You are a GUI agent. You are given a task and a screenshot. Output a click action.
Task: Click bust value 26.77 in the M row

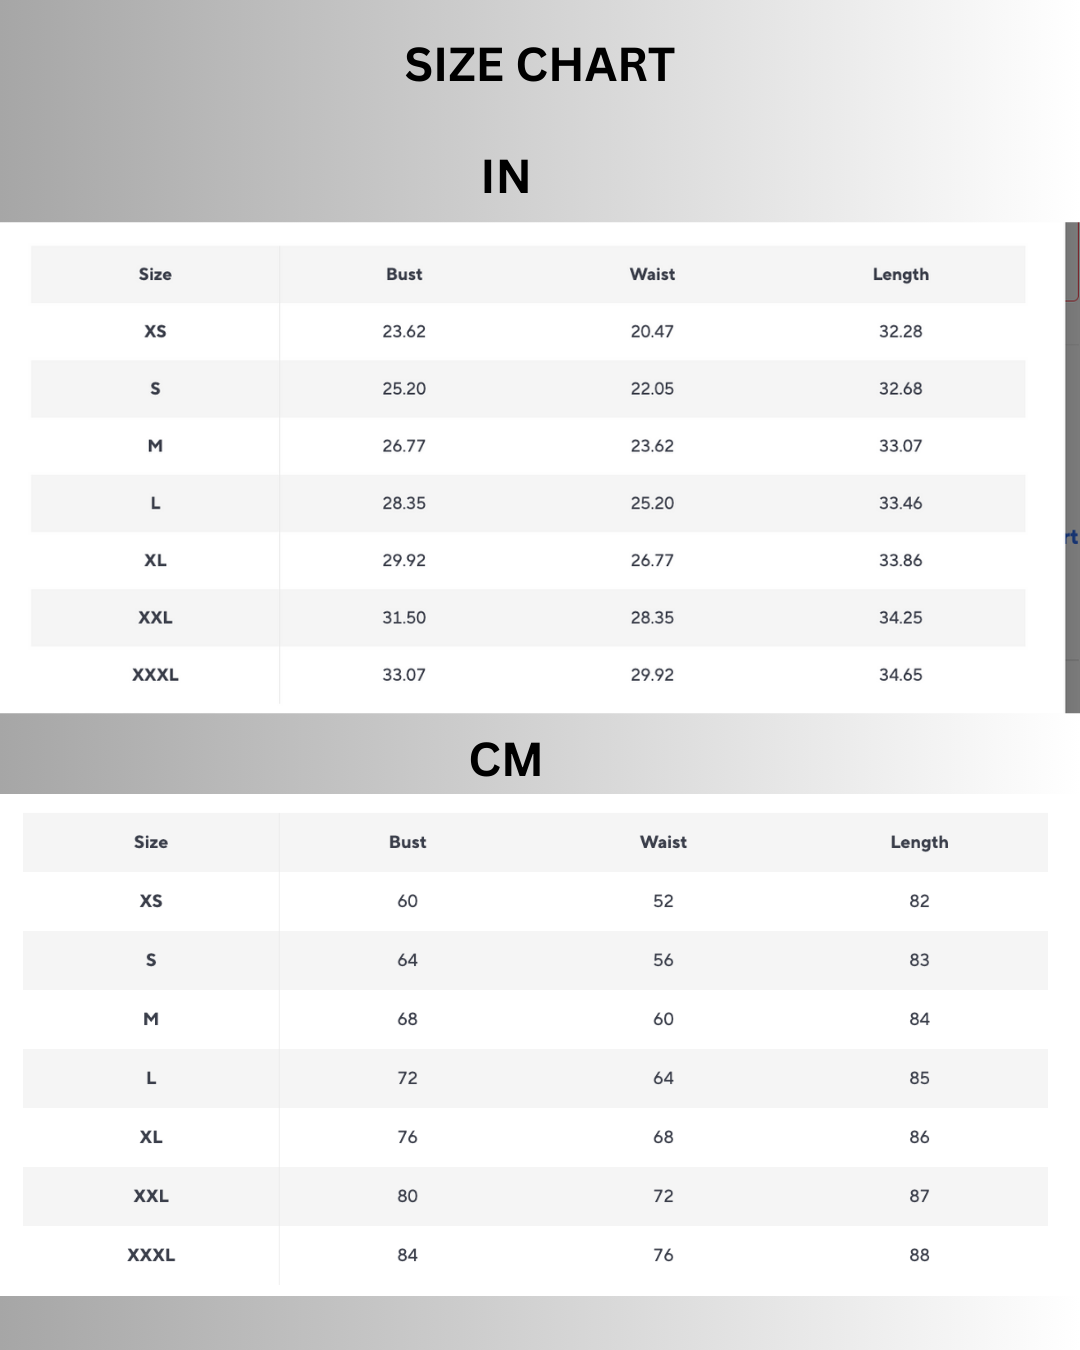(x=404, y=446)
